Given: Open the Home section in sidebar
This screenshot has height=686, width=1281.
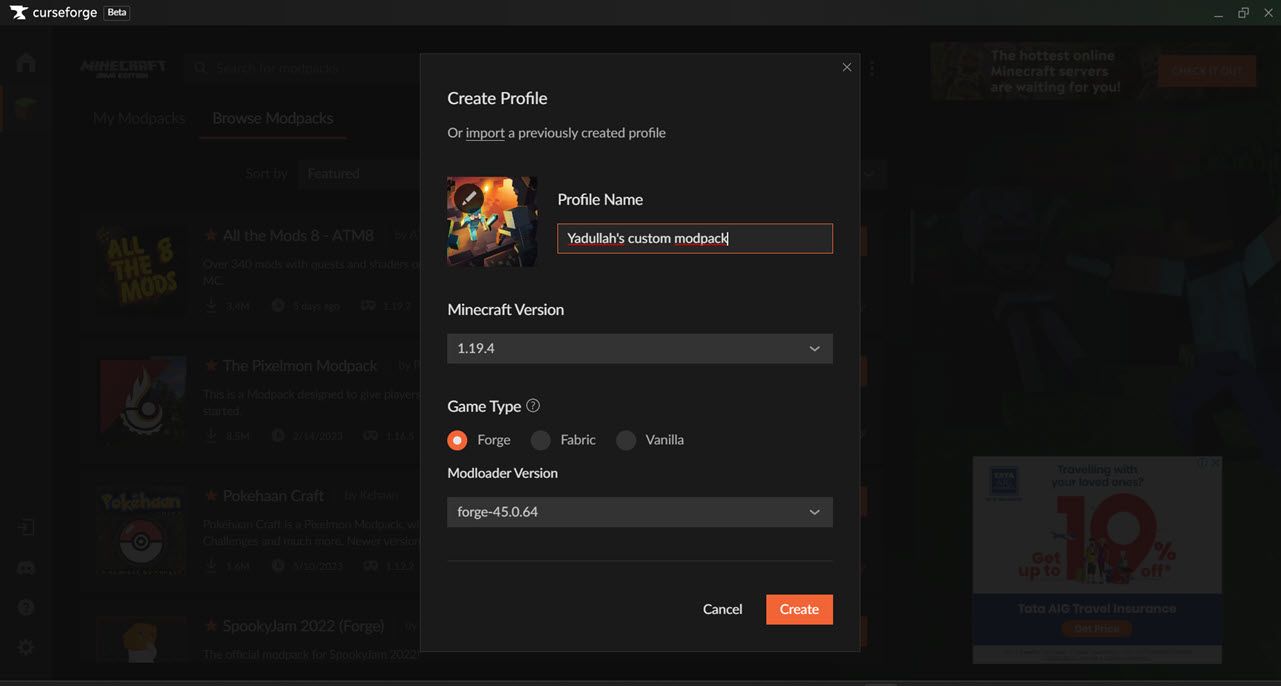Looking at the screenshot, I should [x=26, y=63].
